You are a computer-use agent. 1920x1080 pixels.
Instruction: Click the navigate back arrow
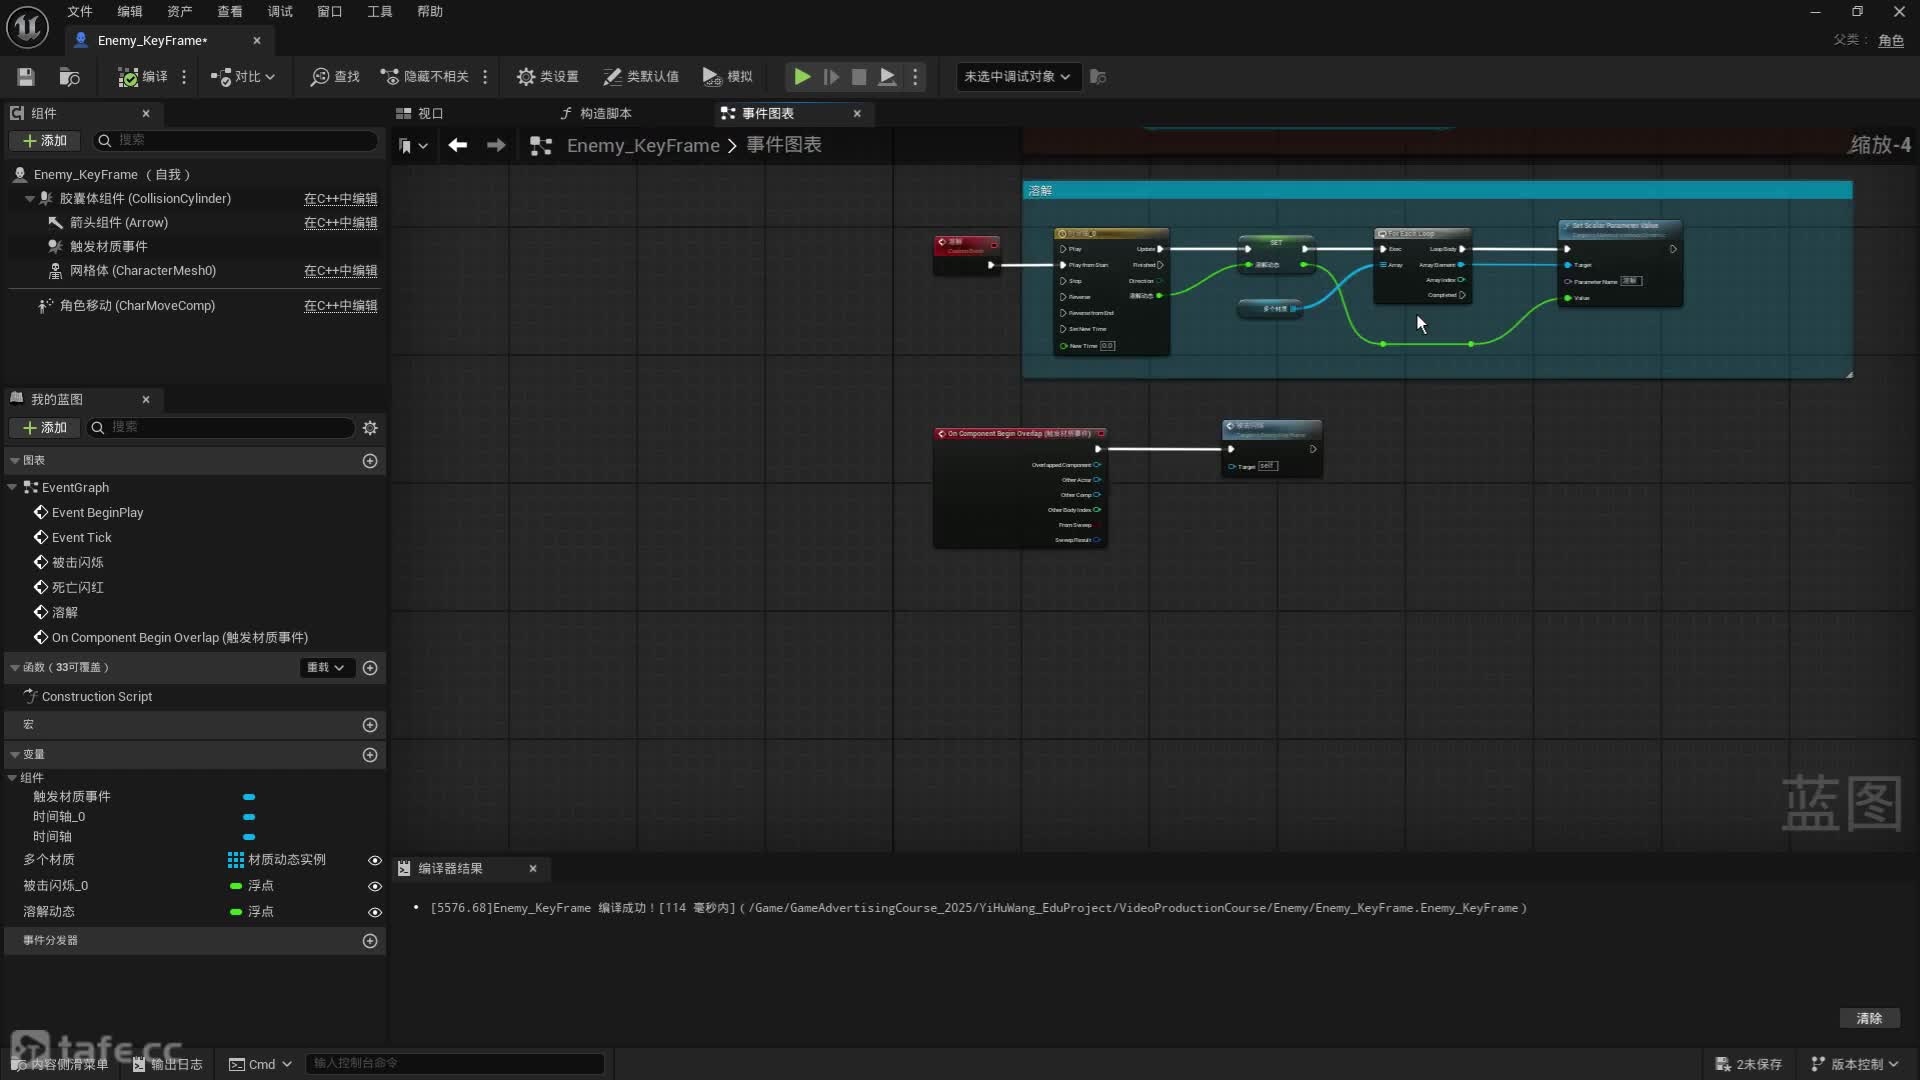point(458,146)
